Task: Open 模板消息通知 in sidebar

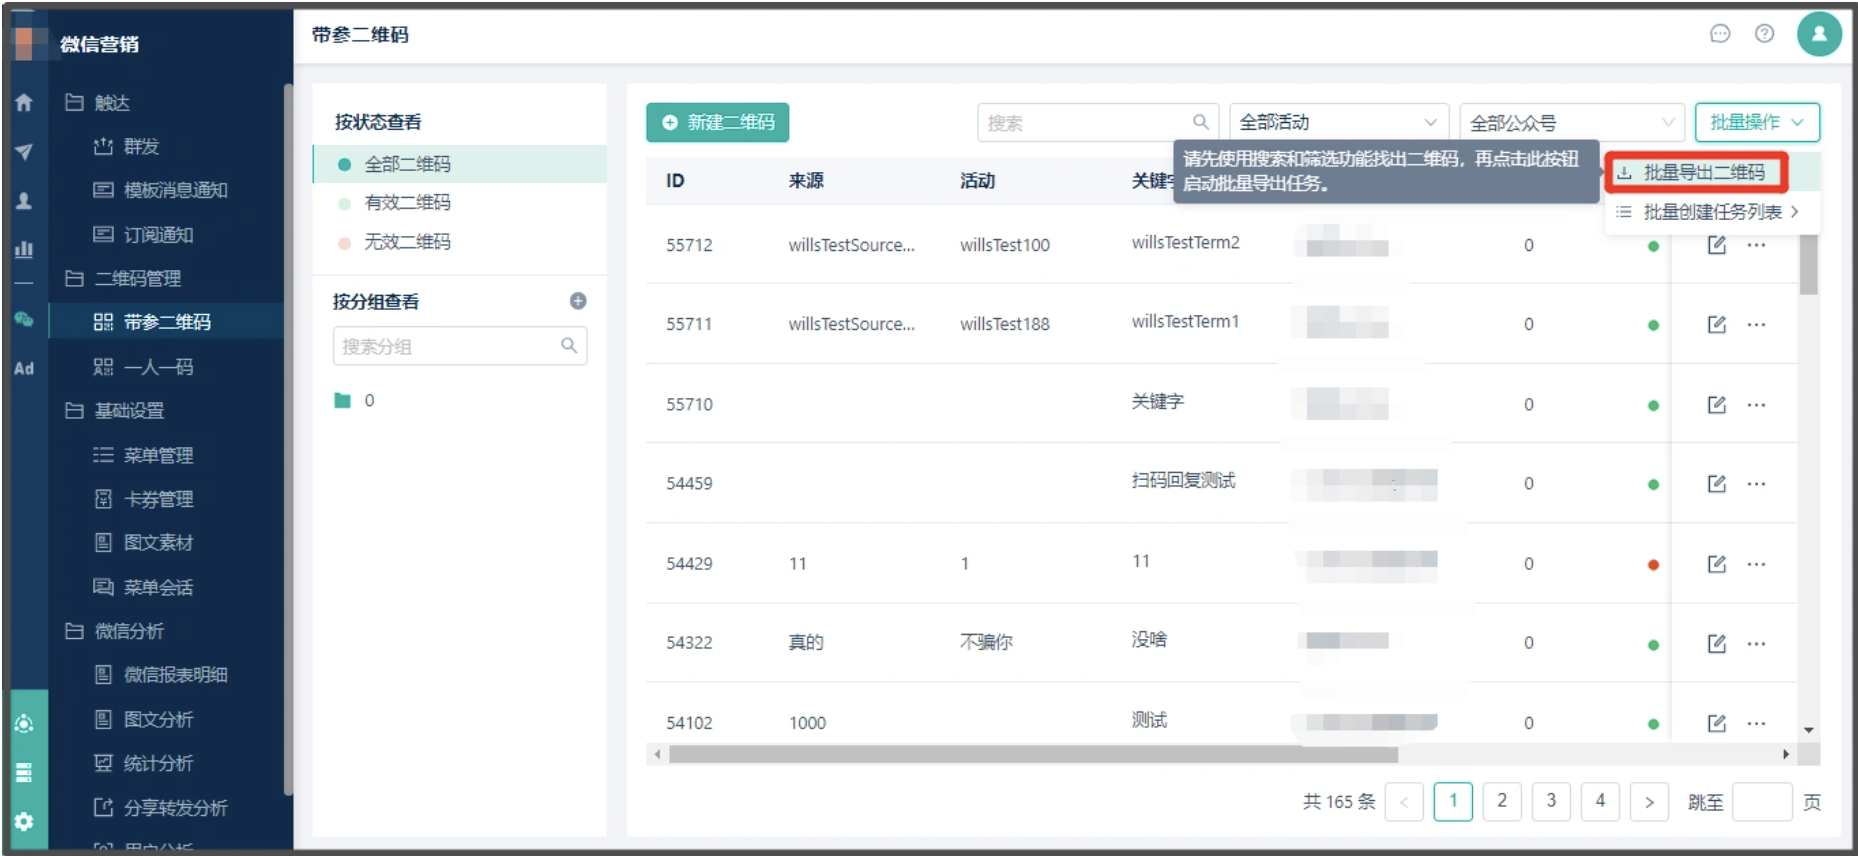Action: pyautogui.click(x=160, y=190)
